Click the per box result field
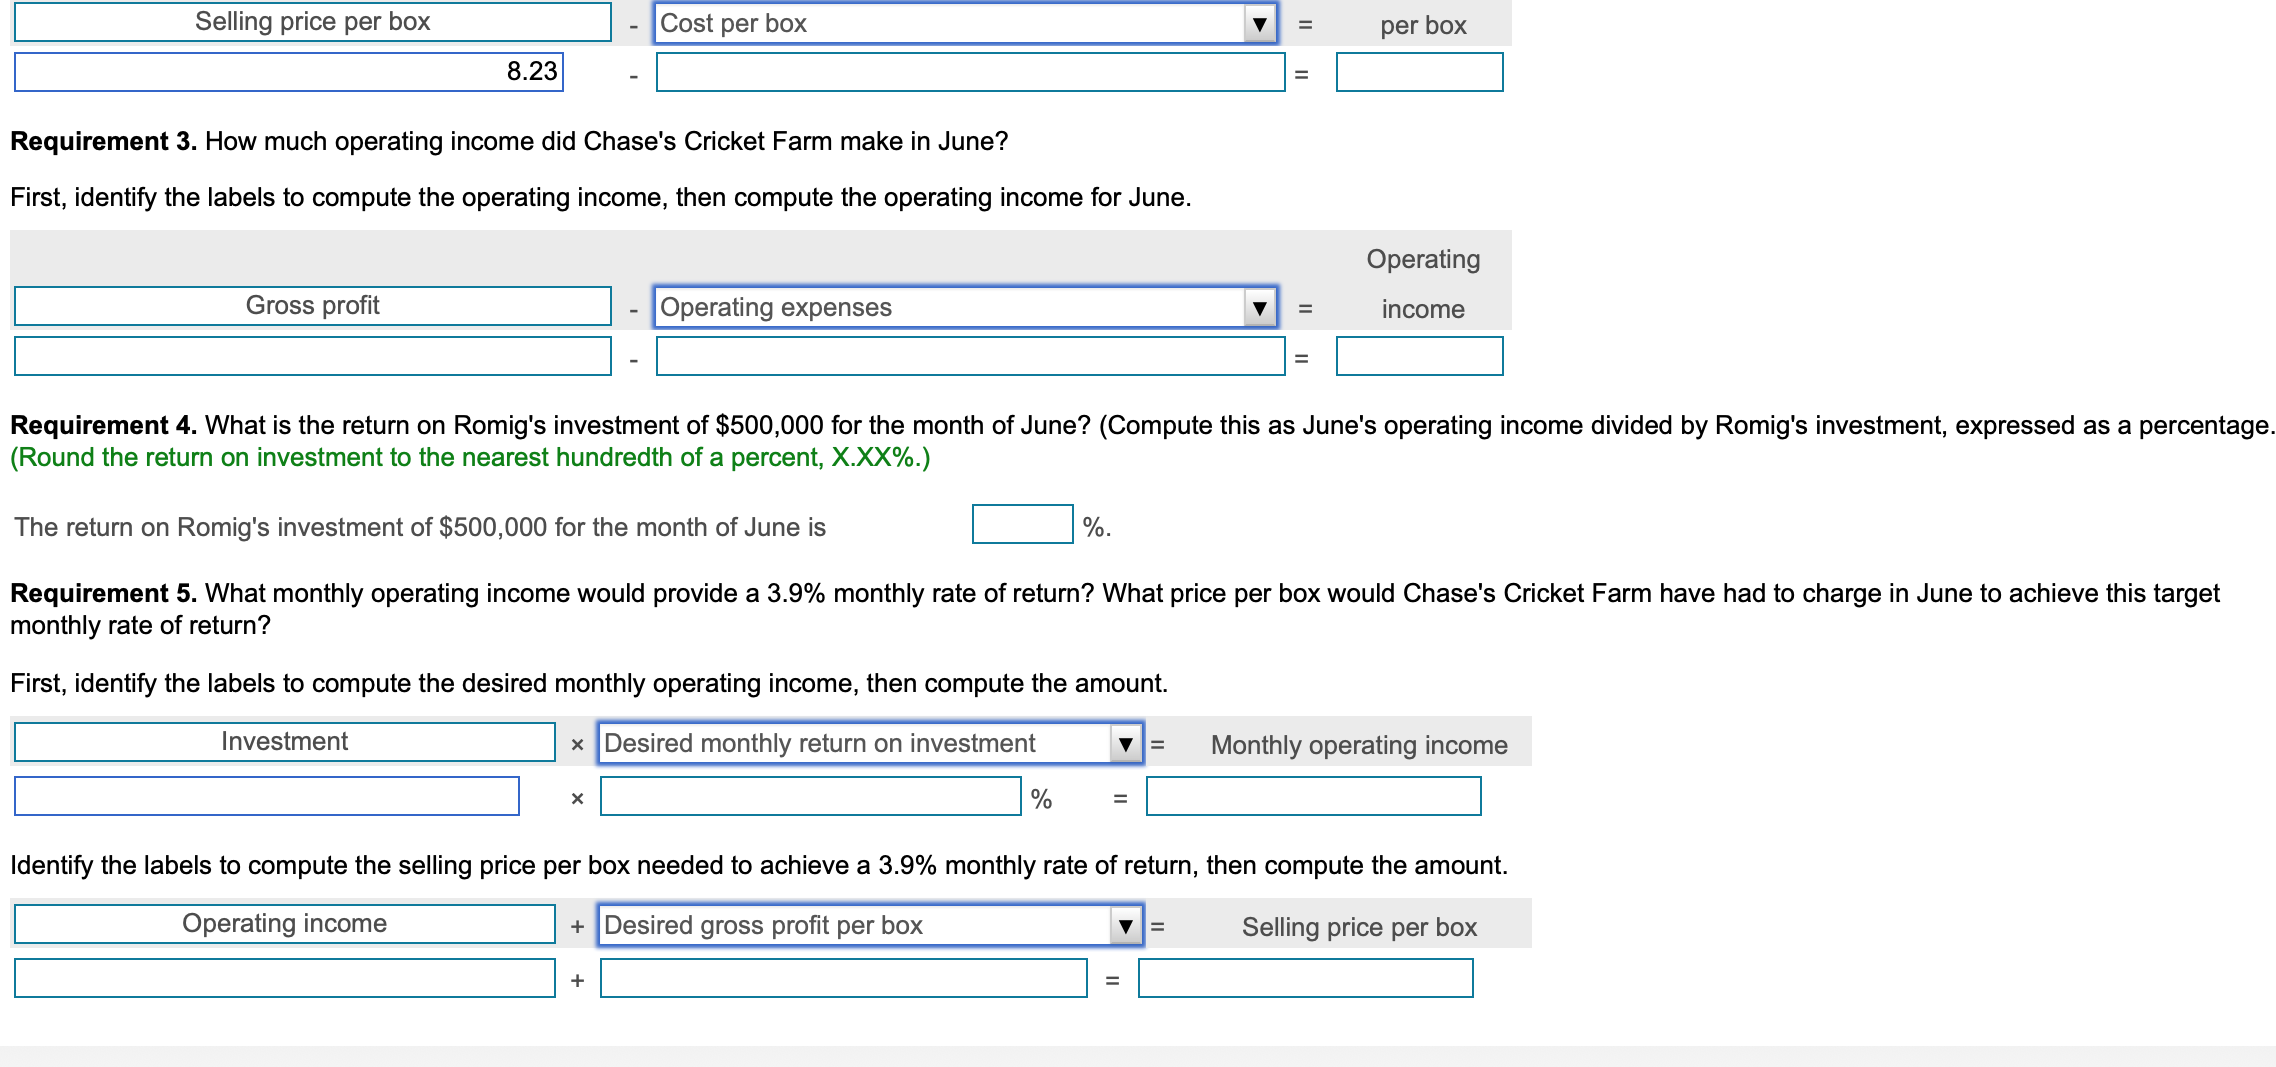This screenshot has width=2276, height=1067. 1418,72
